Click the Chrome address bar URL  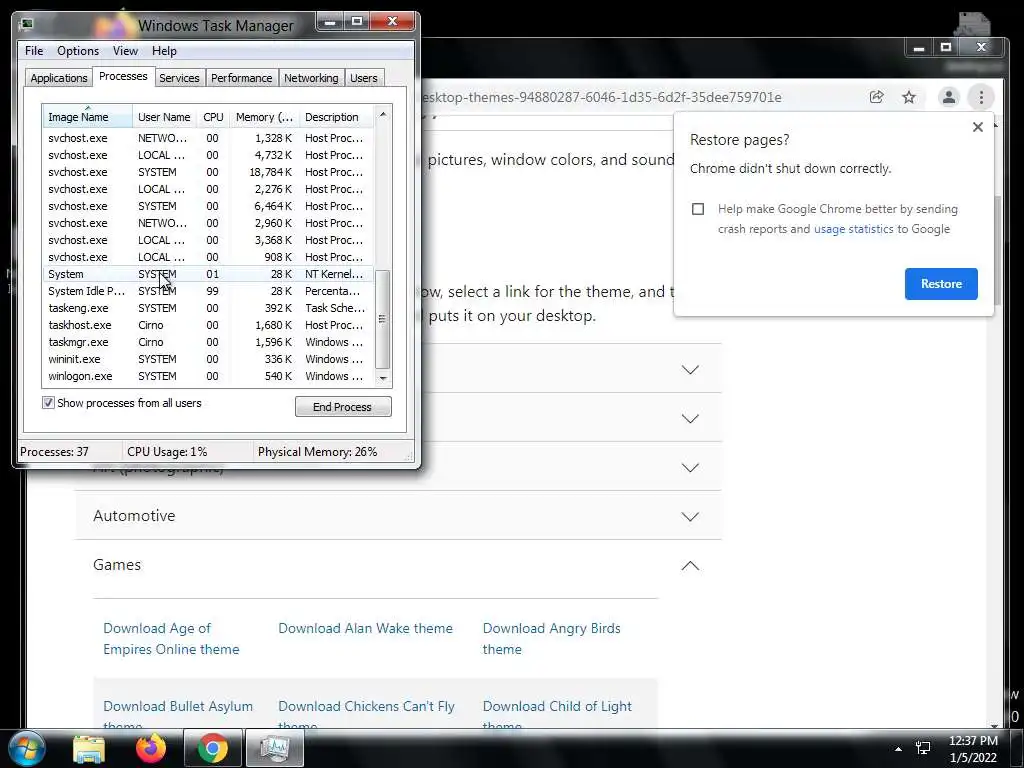(601, 97)
